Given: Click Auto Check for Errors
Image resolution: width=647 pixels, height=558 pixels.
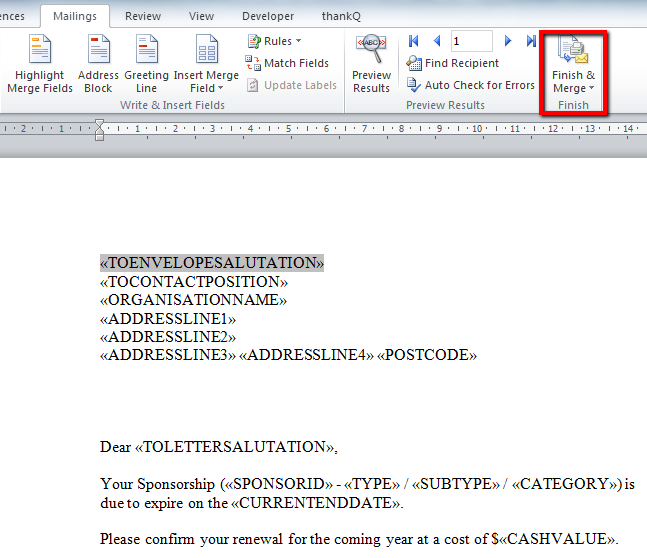Looking at the screenshot, I should (x=470, y=85).
